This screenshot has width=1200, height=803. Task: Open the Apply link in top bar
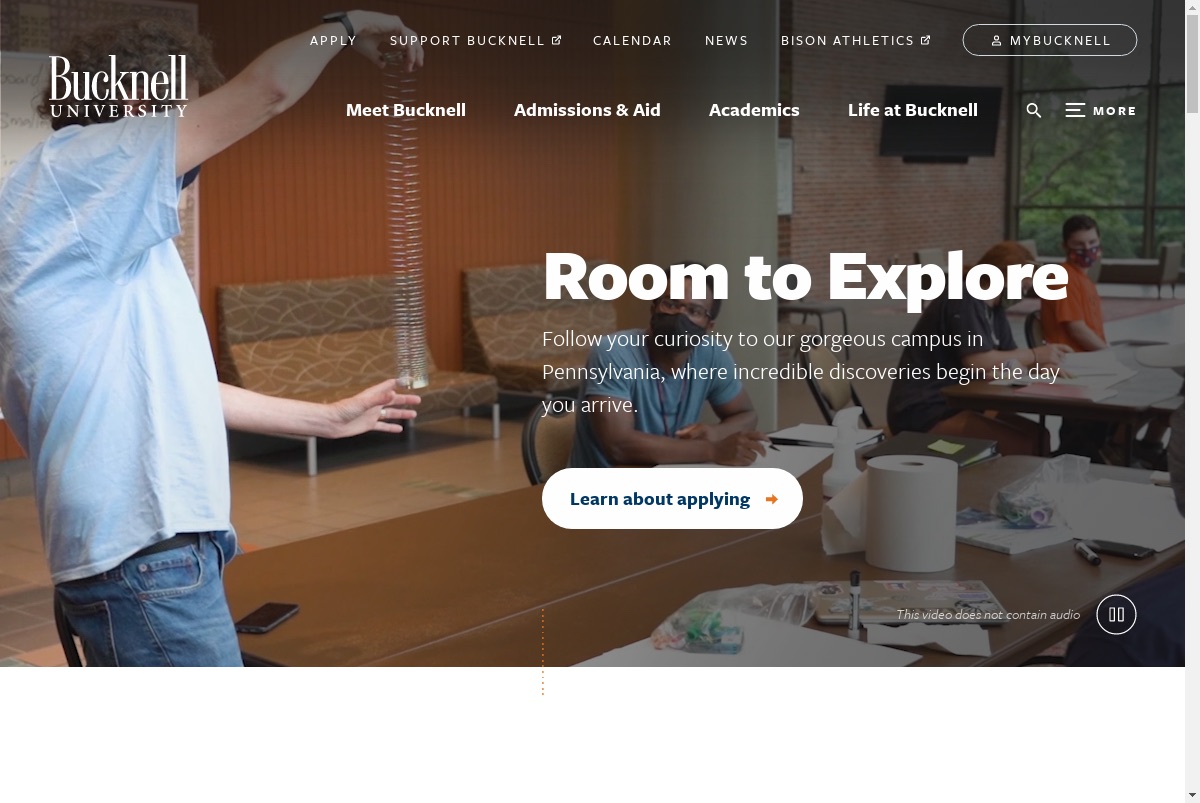[333, 41]
